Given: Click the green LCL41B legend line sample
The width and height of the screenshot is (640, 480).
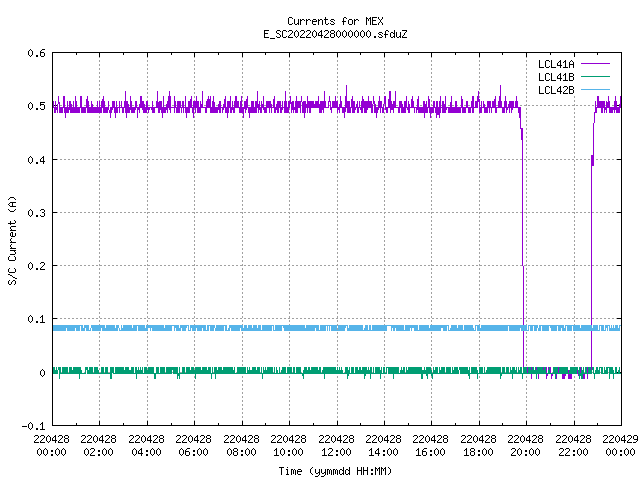Looking at the screenshot, I should pyautogui.click(x=596, y=77).
